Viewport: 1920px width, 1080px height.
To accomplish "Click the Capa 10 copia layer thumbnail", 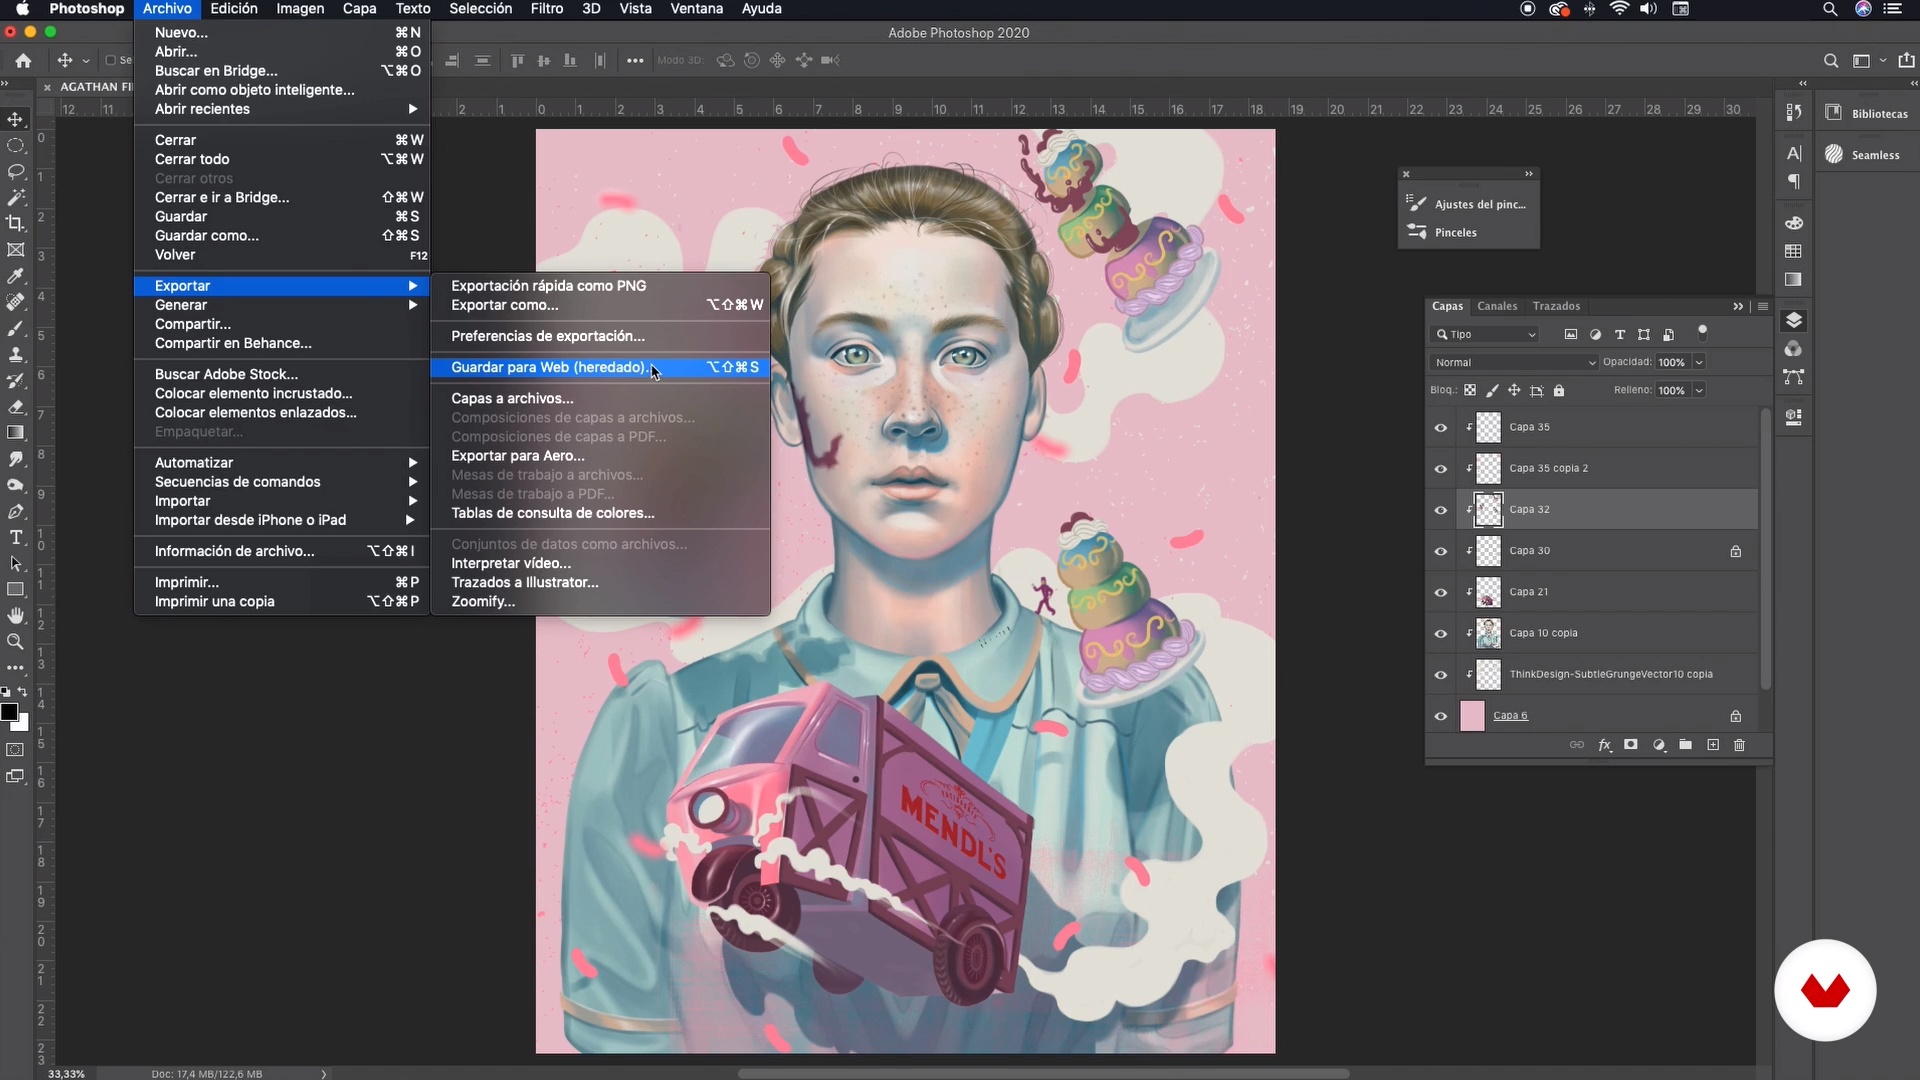I will point(1489,633).
